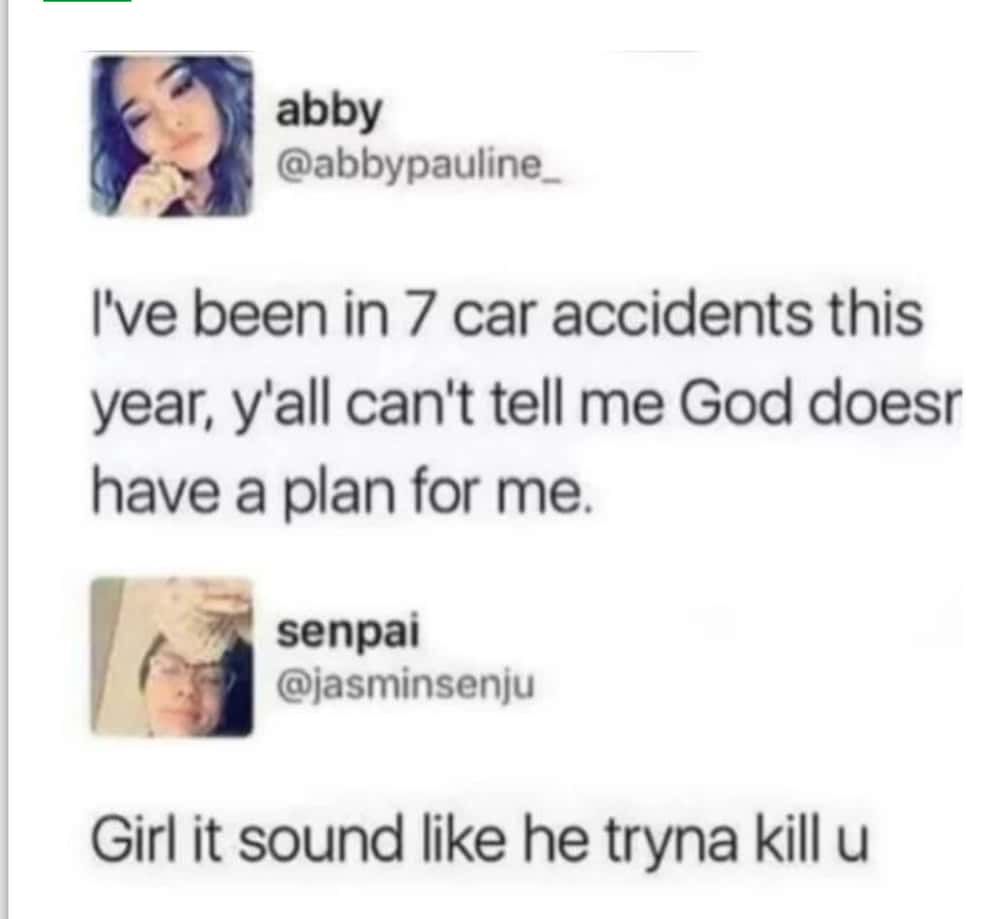The width and height of the screenshot is (1000, 919).
Task: Open abby's profile picture
Action: point(172,135)
